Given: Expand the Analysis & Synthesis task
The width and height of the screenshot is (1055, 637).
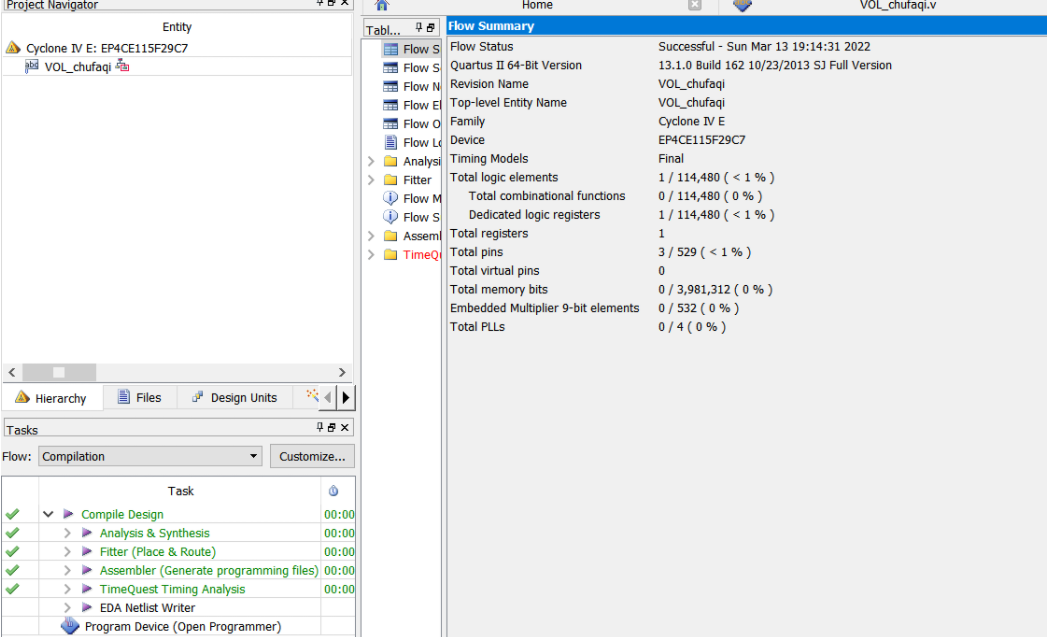Looking at the screenshot, I should (67, 533).
